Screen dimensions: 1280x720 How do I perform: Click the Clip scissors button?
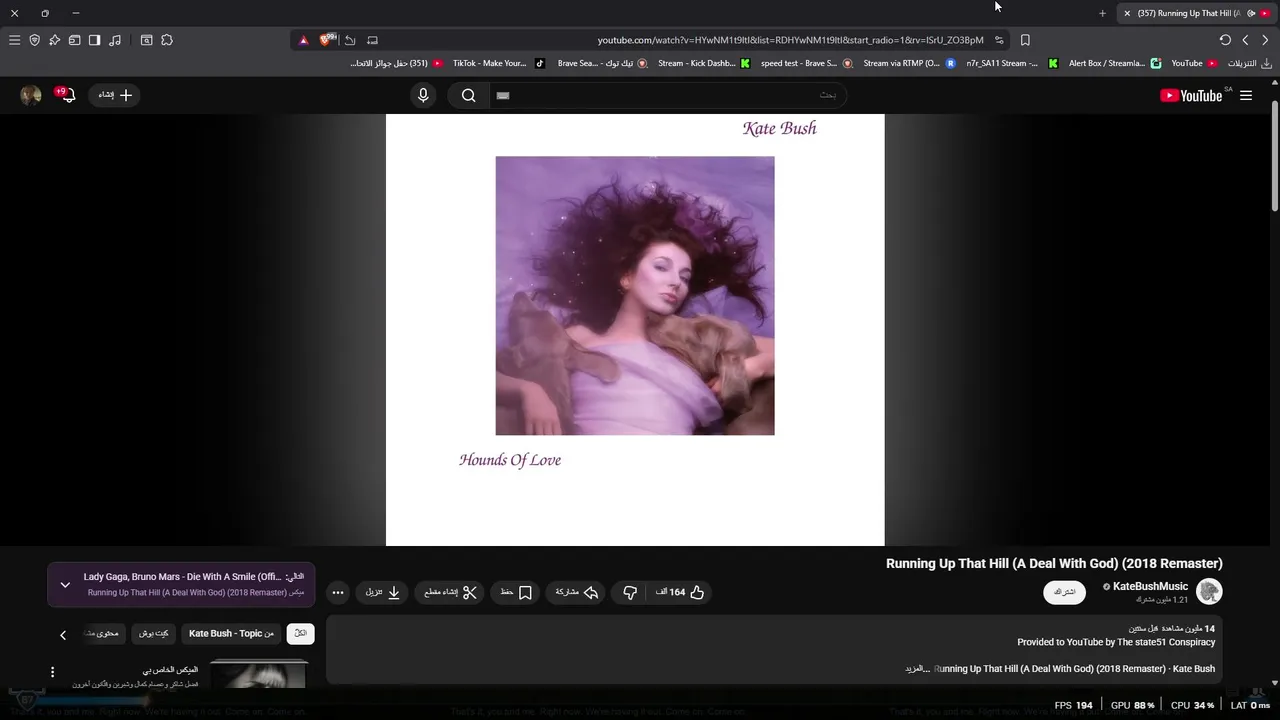(450, 592)
